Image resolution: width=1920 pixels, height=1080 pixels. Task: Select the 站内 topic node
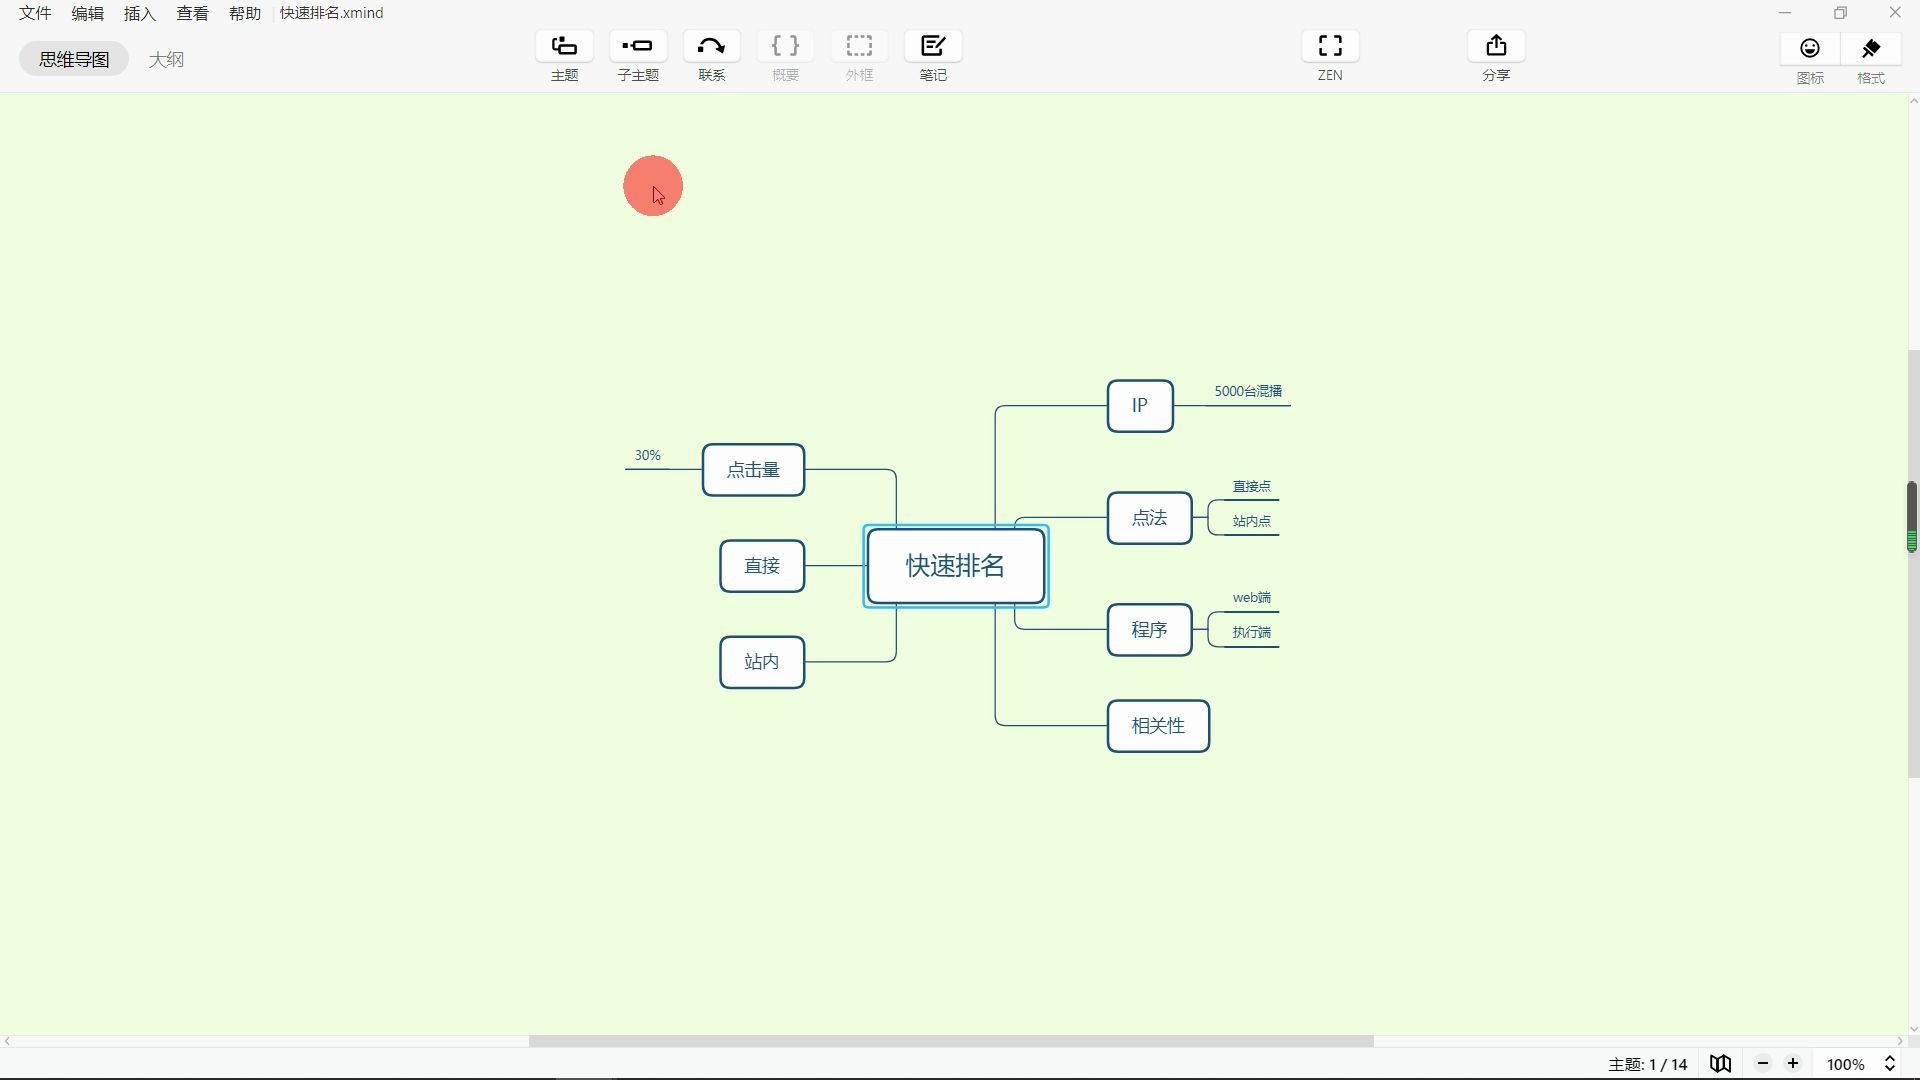pyautogui.click(x=762, y=662)
